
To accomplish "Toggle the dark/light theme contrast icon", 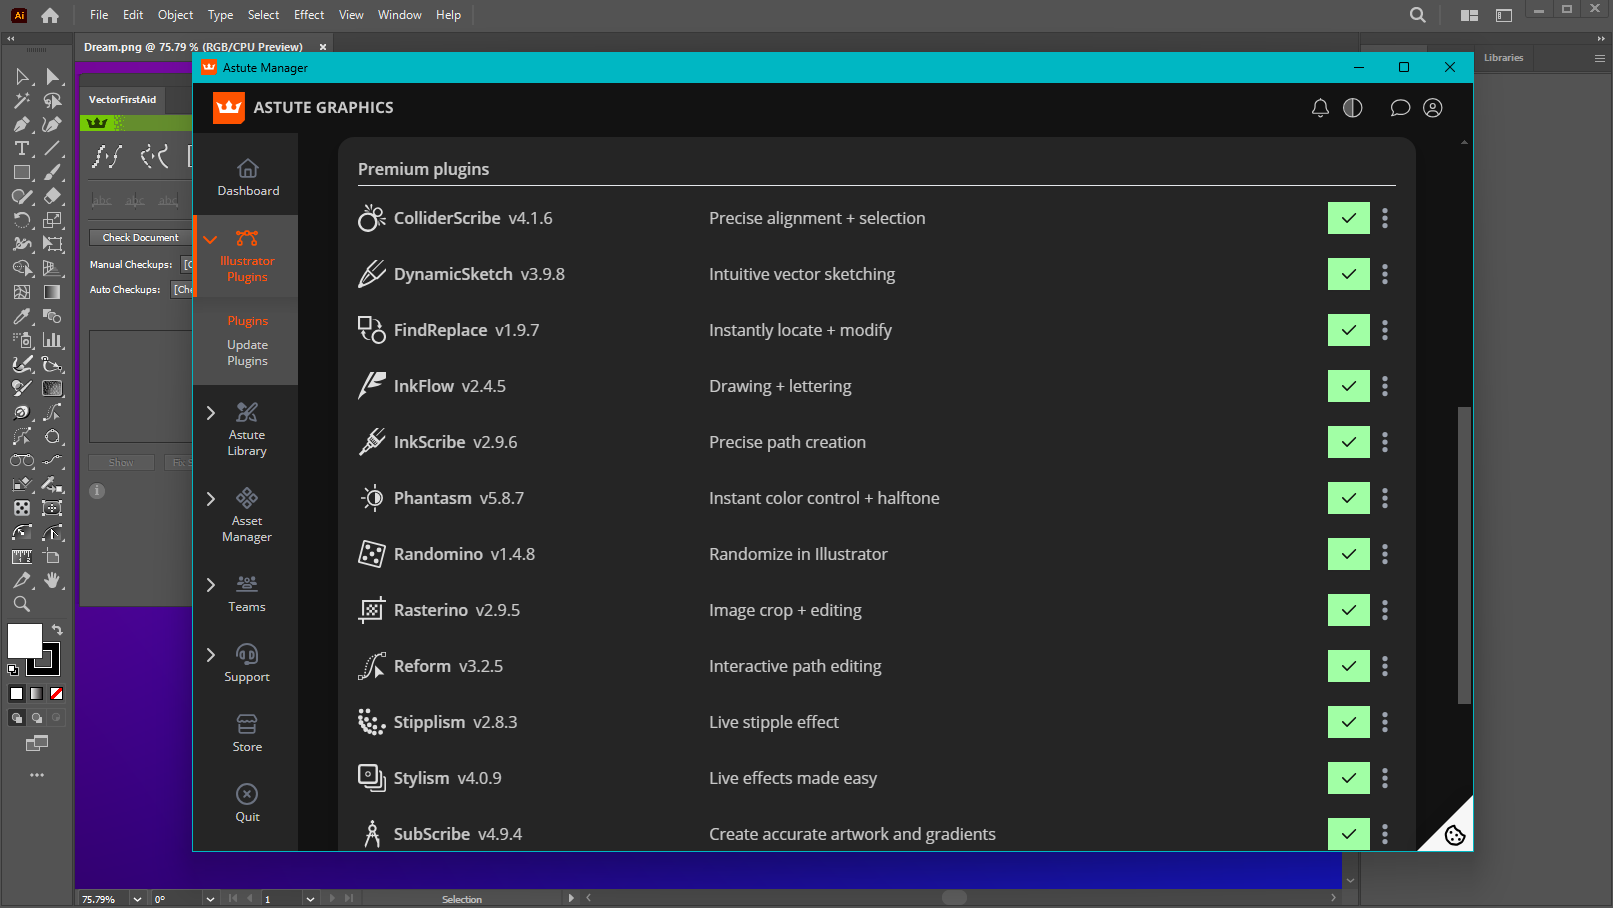I will click(x=1352, y=108).
